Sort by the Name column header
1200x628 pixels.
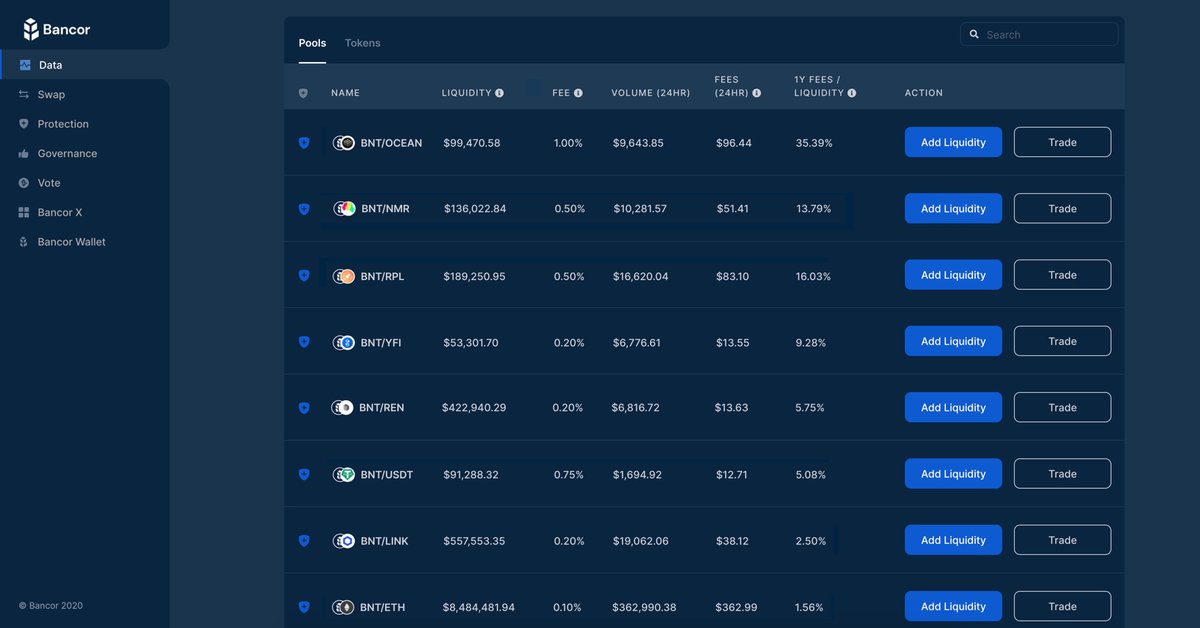pos(345,93)
